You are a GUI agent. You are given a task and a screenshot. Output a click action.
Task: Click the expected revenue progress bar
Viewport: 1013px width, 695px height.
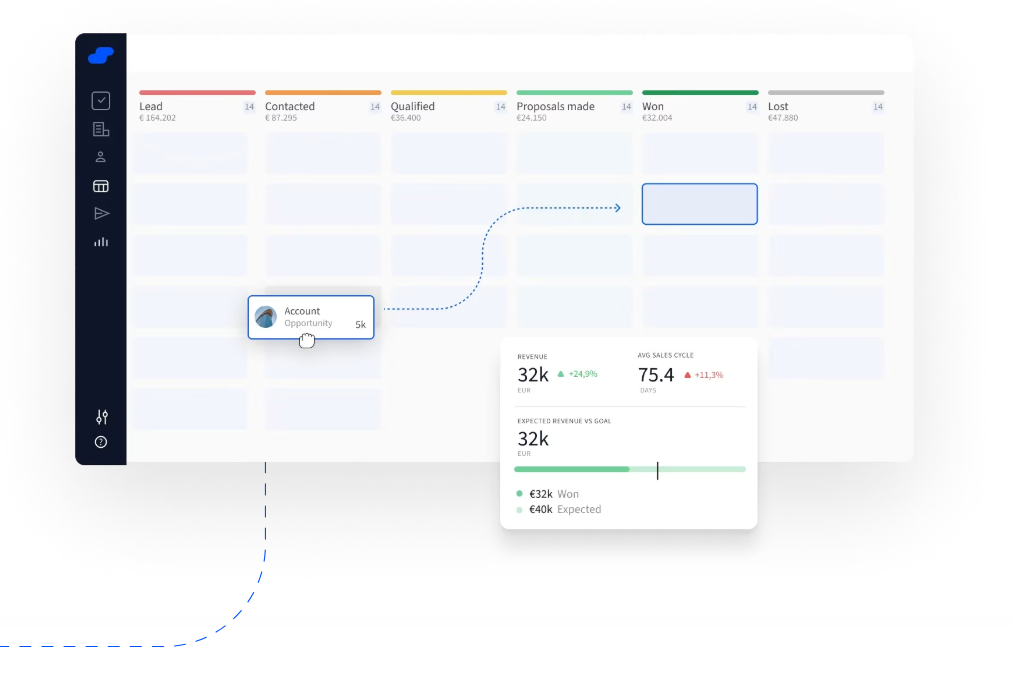(x=629, y=469)
